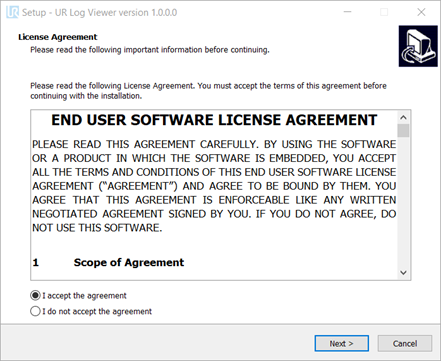Click the license scrollbar thumb

click(403, 131)
